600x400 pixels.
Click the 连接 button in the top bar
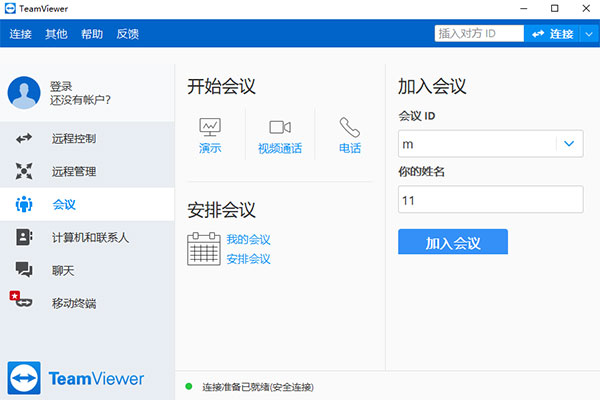(x=552, y=34)
